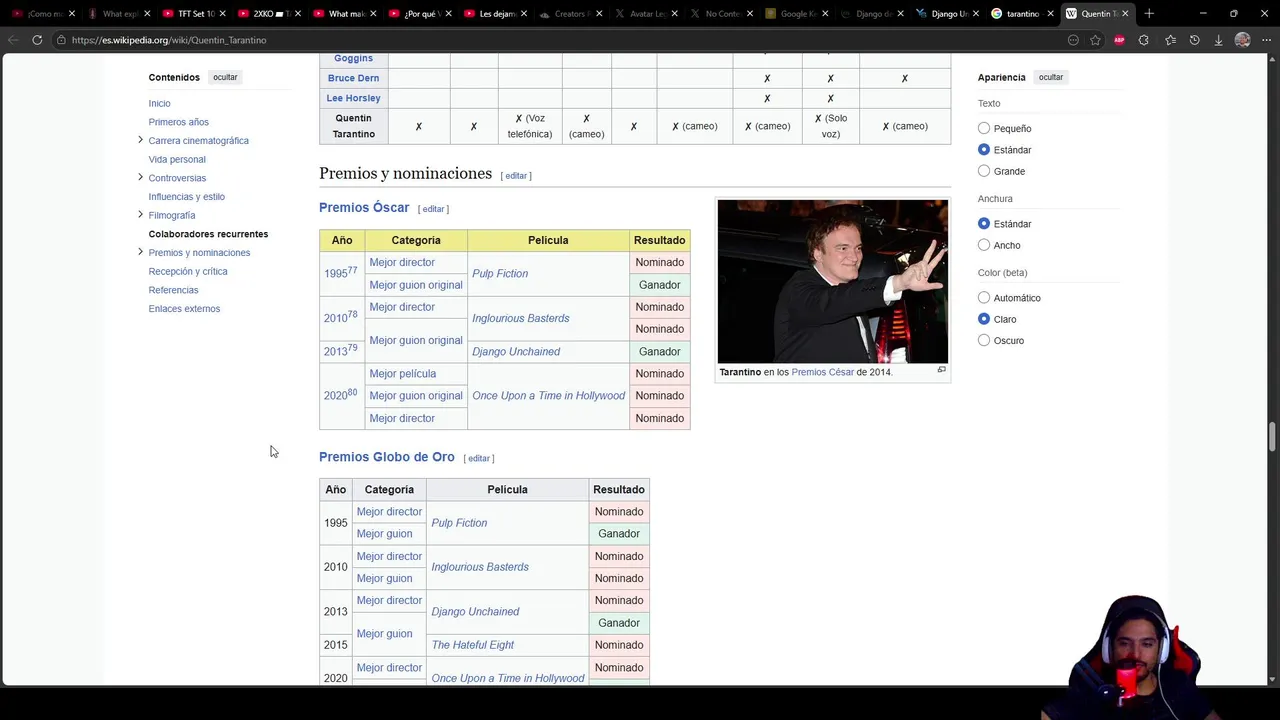Switch to the TFT Set 10 tab

click(194, 14)
